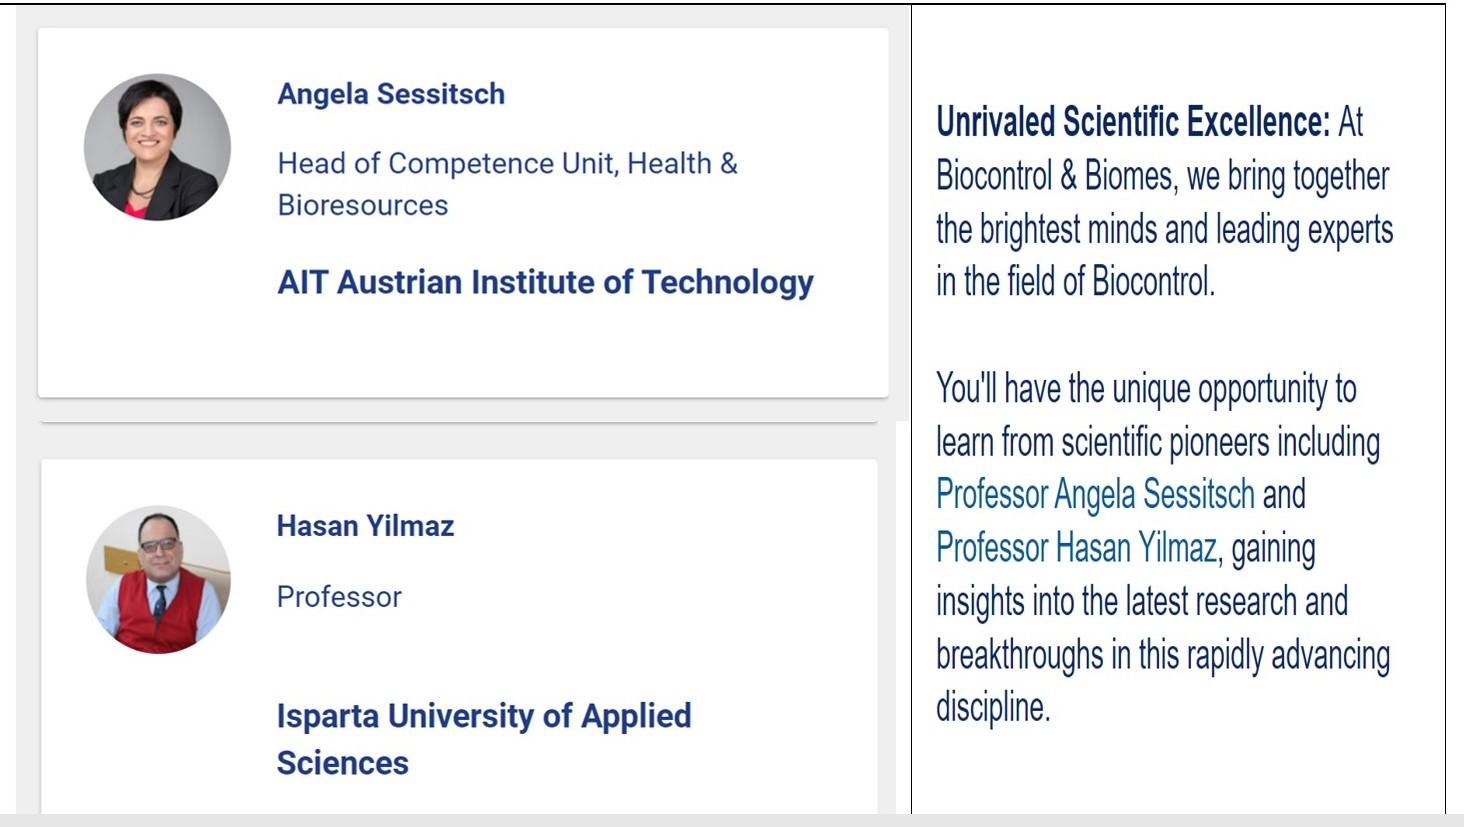This screenshot has height=827, width=1464.
Task: Click Angela Sessitsch's profile photo
Action: 157,147
